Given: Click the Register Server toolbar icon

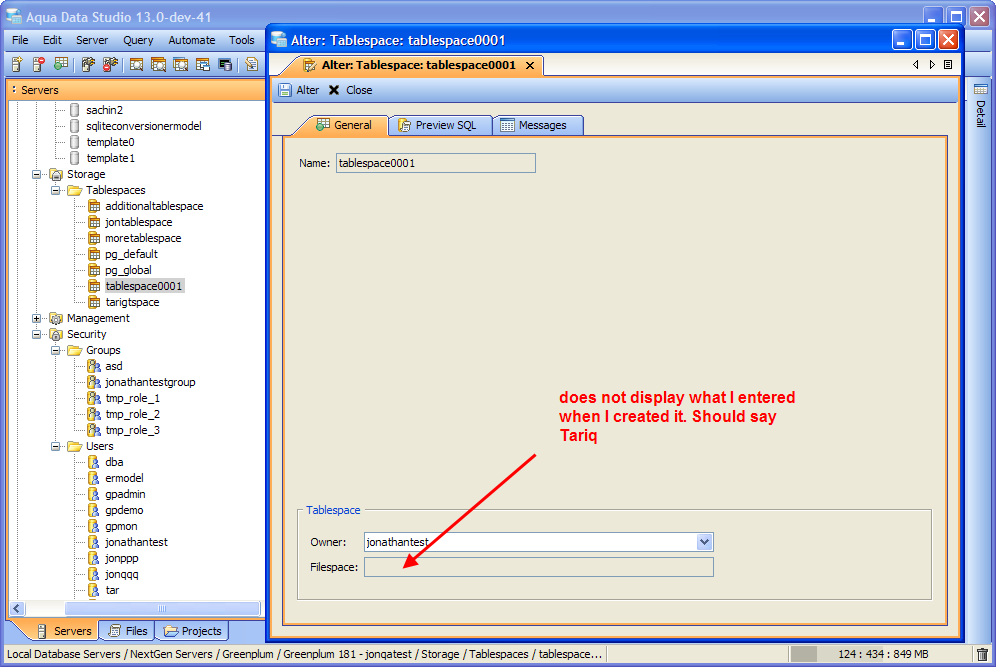Looking at the screenshot, I should [x=17, y=64].
